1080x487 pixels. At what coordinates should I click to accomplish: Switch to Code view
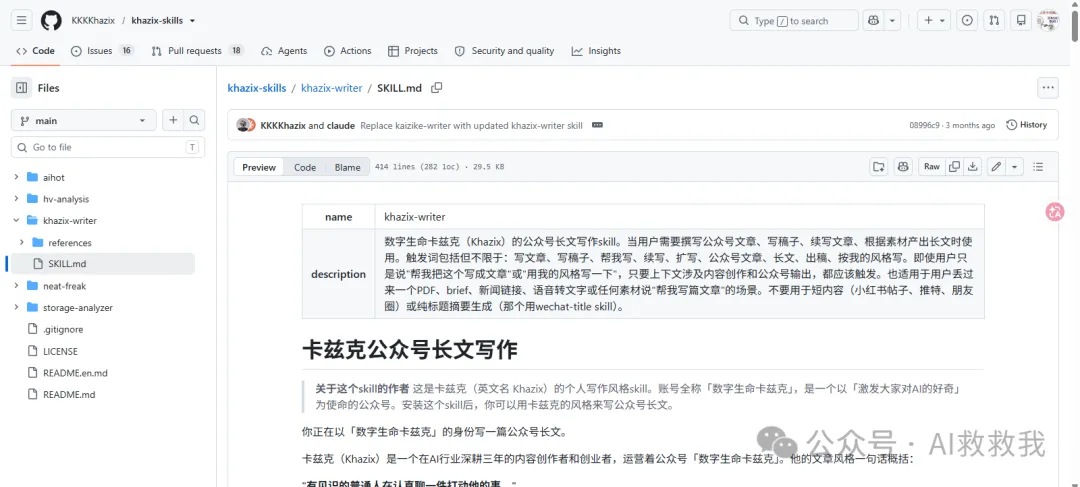(x=304, y=167)
